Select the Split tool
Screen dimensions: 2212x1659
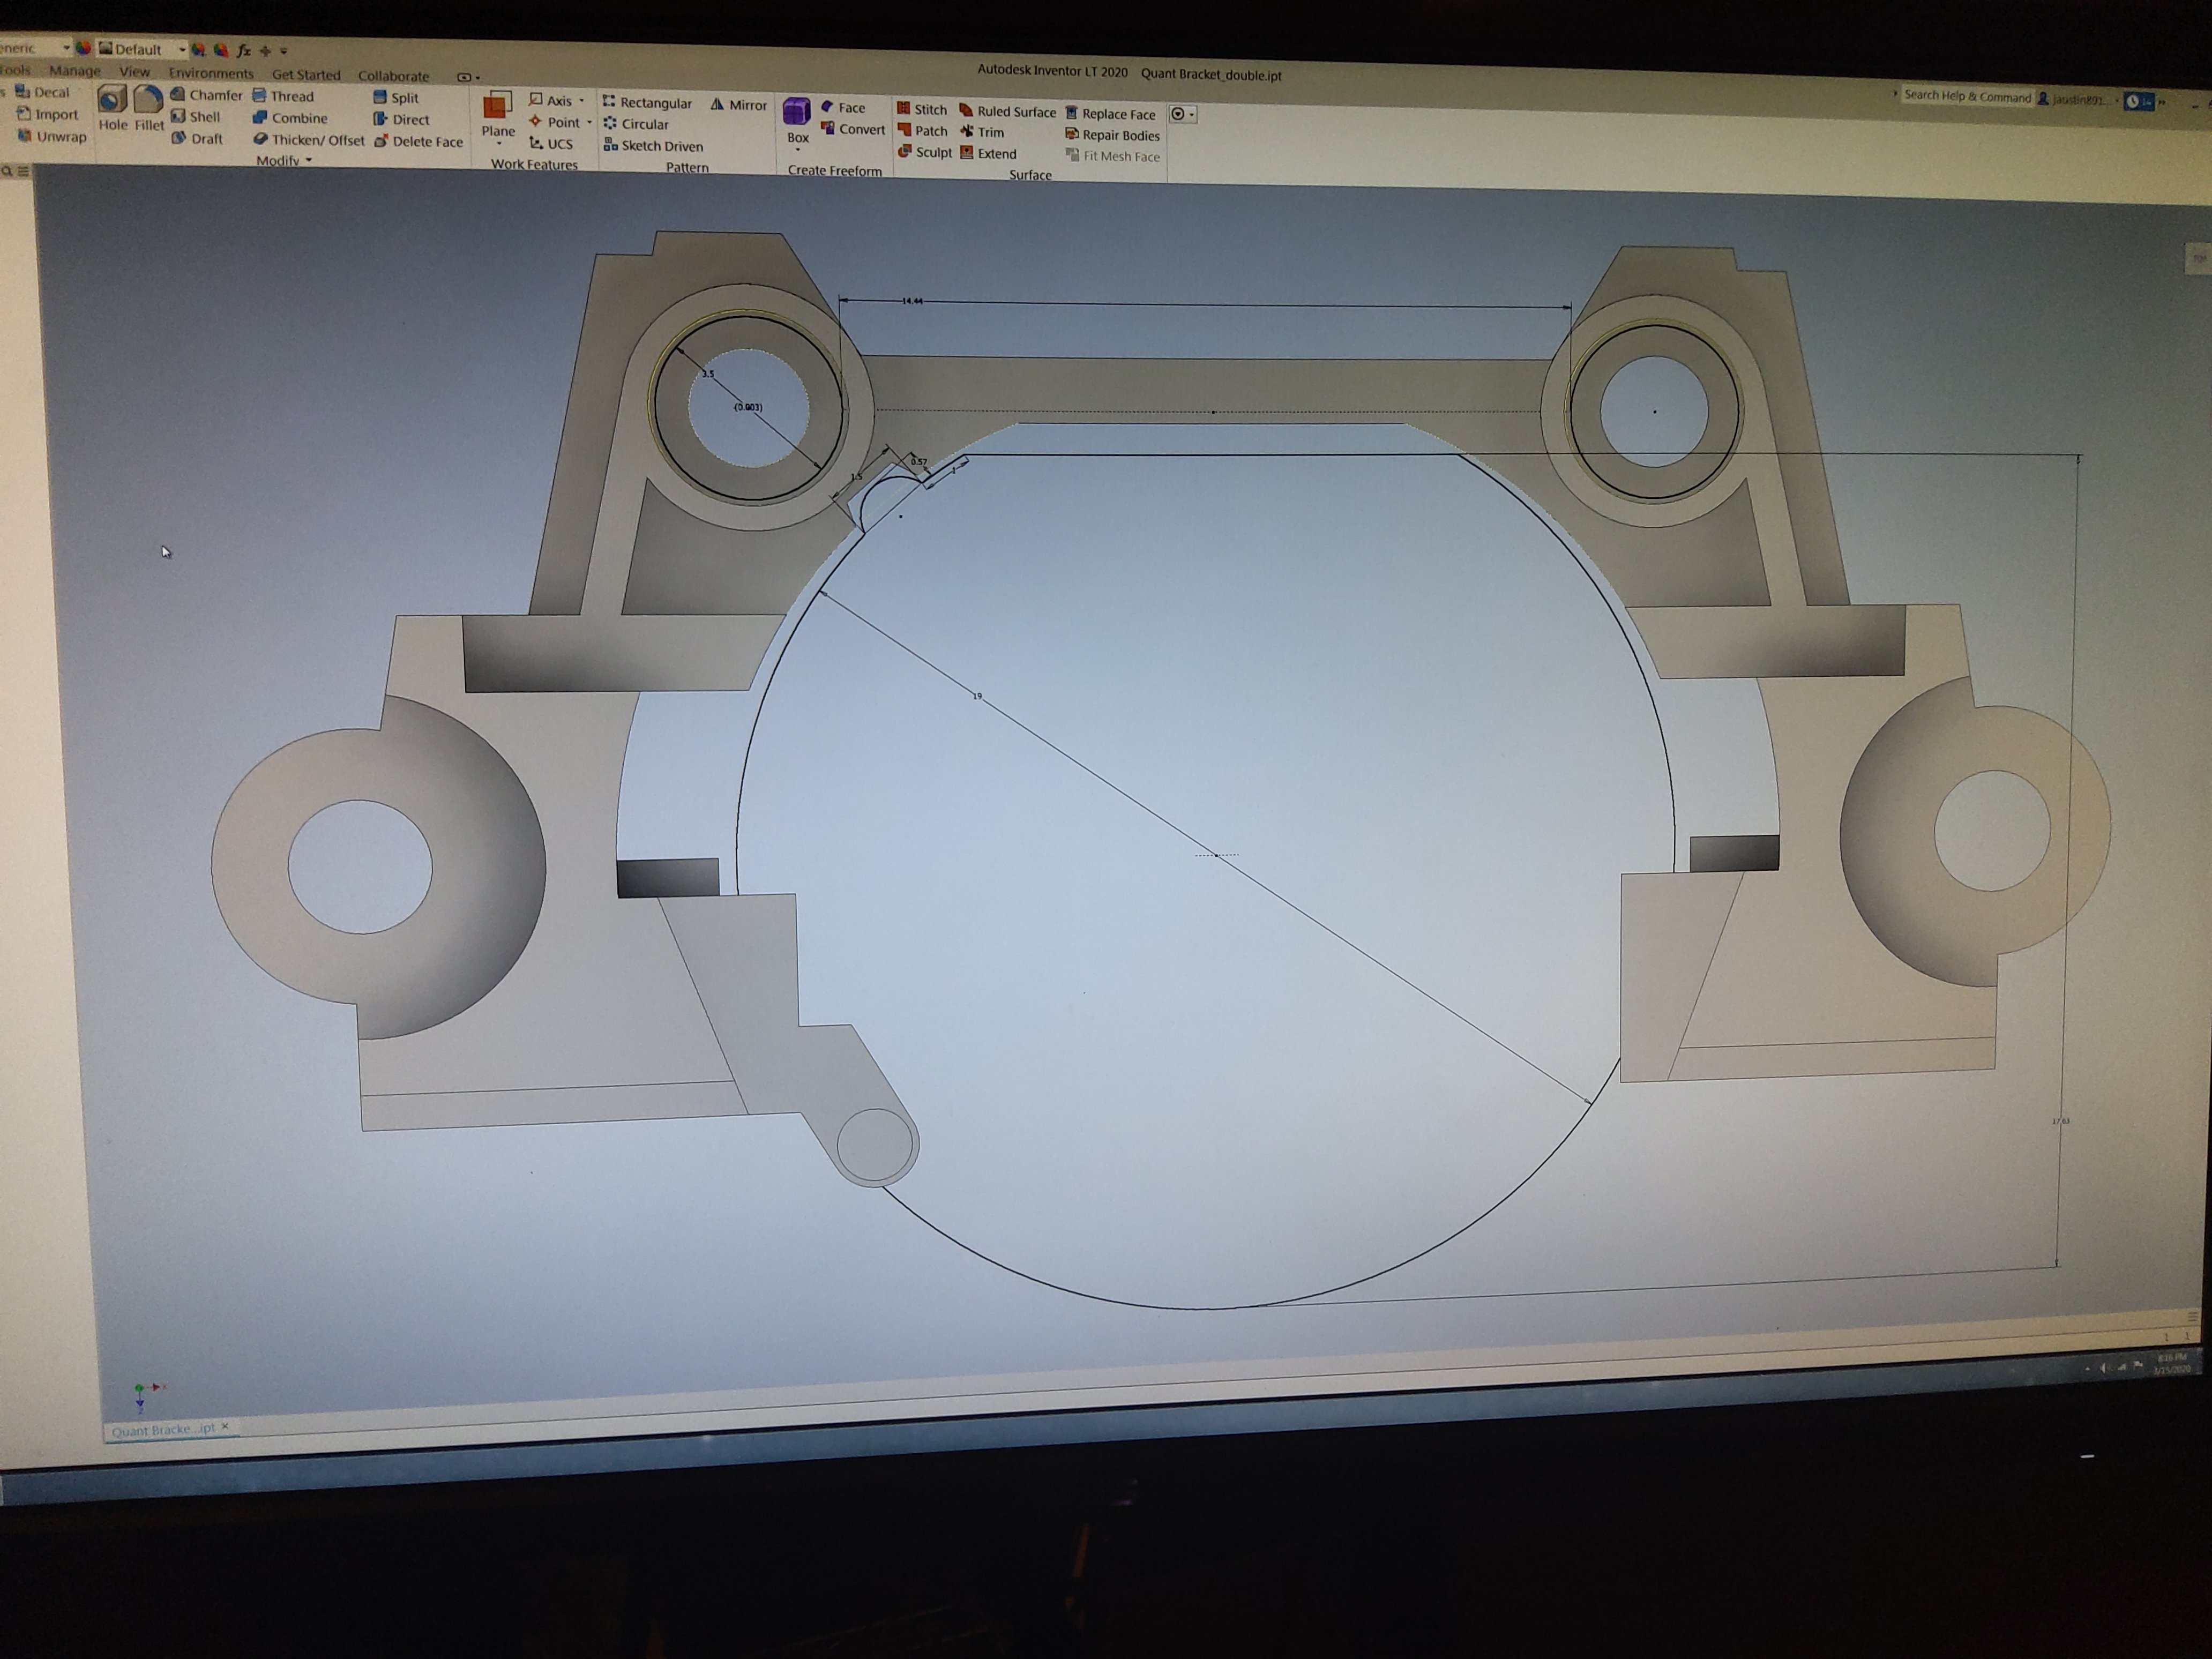pyautogui.click(x=396, y=98)
